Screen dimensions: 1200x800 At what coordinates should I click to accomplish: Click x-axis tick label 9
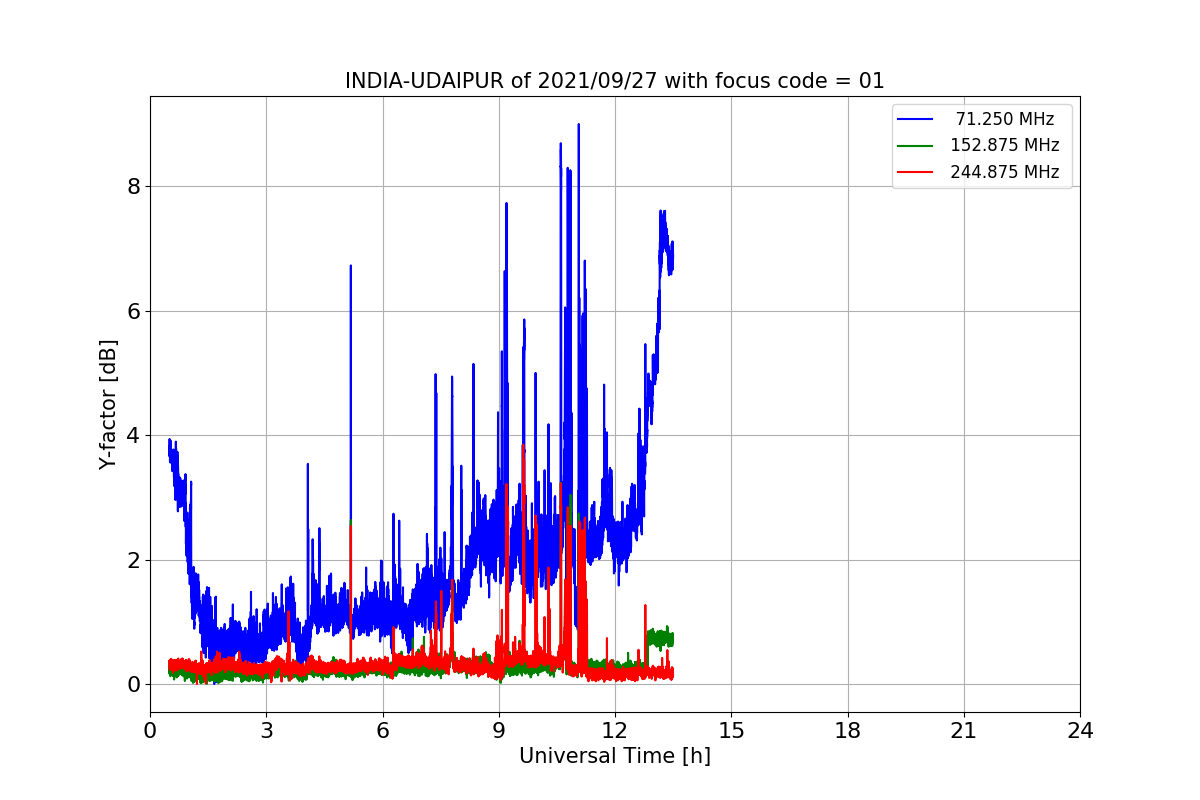pyautogui.click(x=499, y=730)
